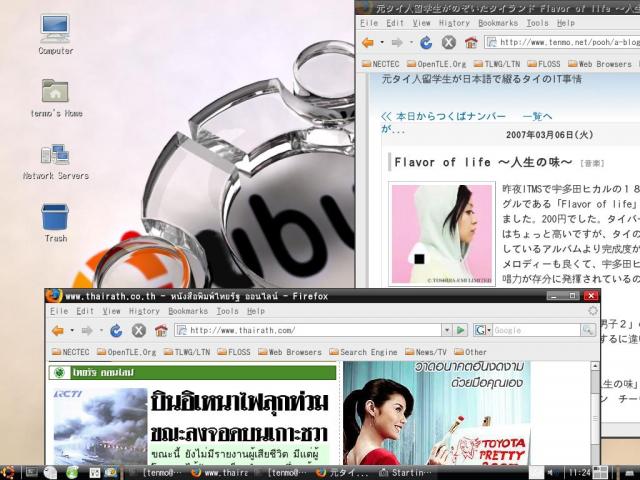Open the forward-history dropdown arrow in the thairath window
This screenshot has height=480, width=640.
[x=101, y=331]
